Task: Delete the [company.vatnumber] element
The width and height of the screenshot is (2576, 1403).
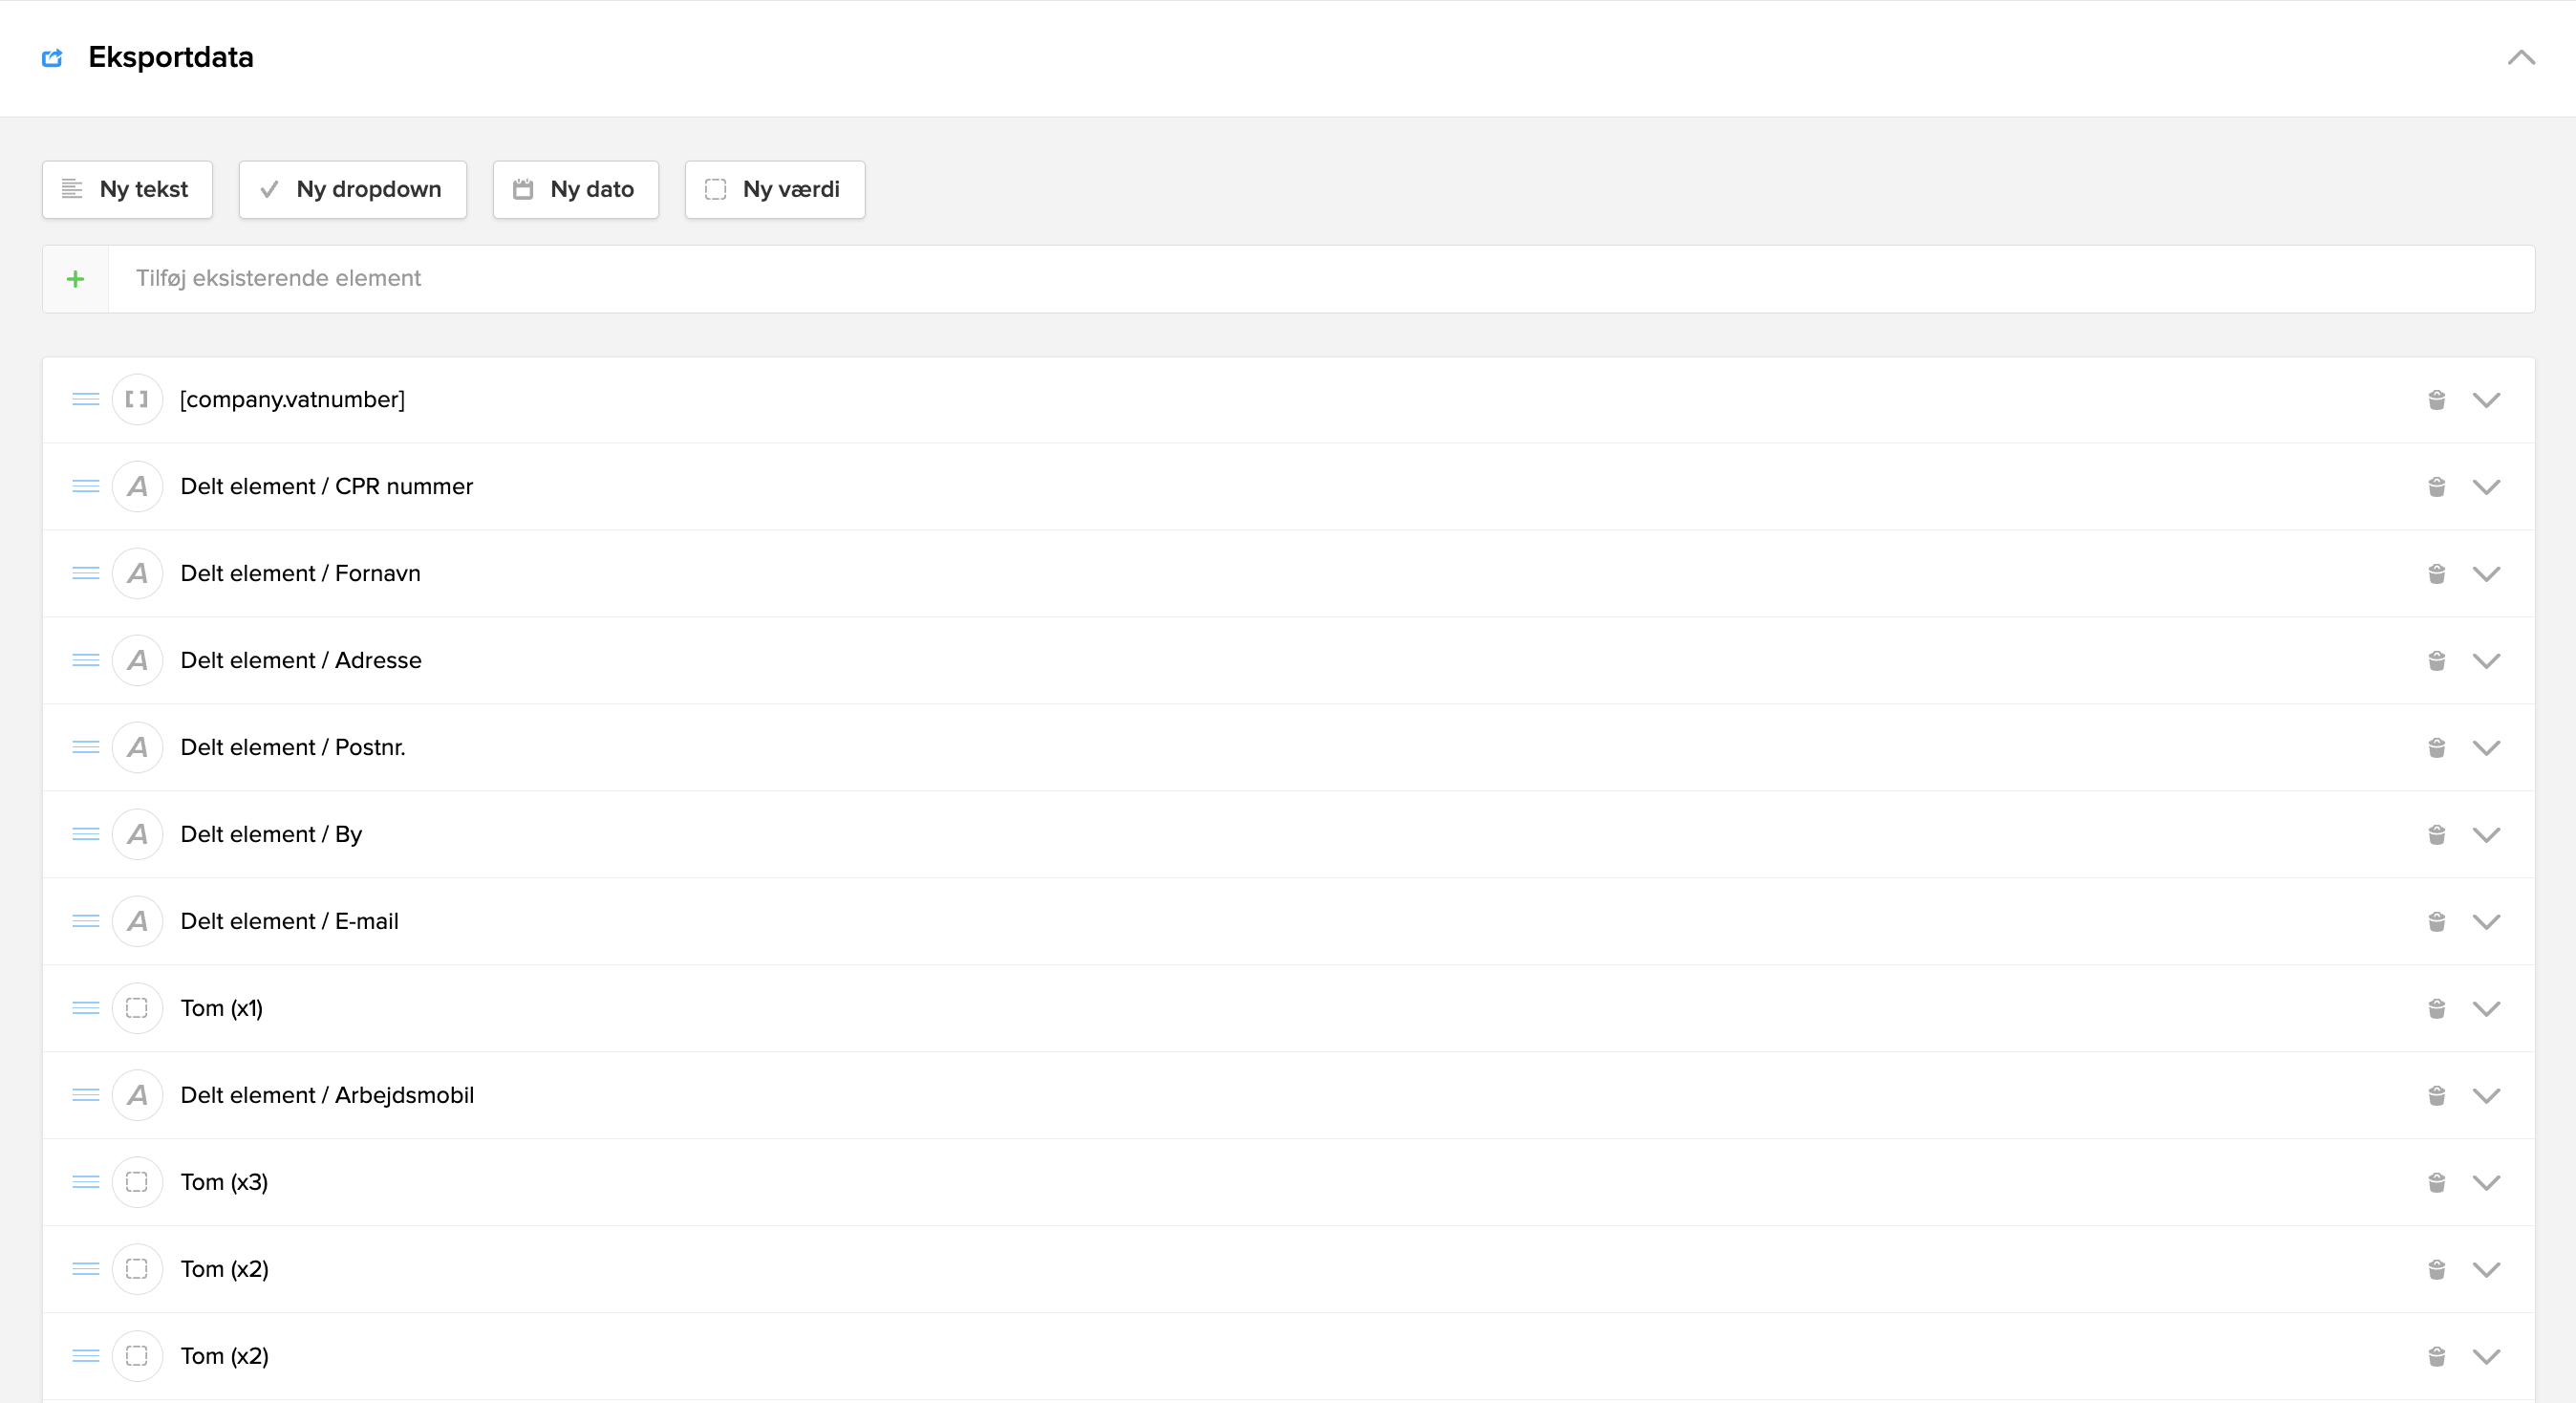Action: [x=2436, y=400]
